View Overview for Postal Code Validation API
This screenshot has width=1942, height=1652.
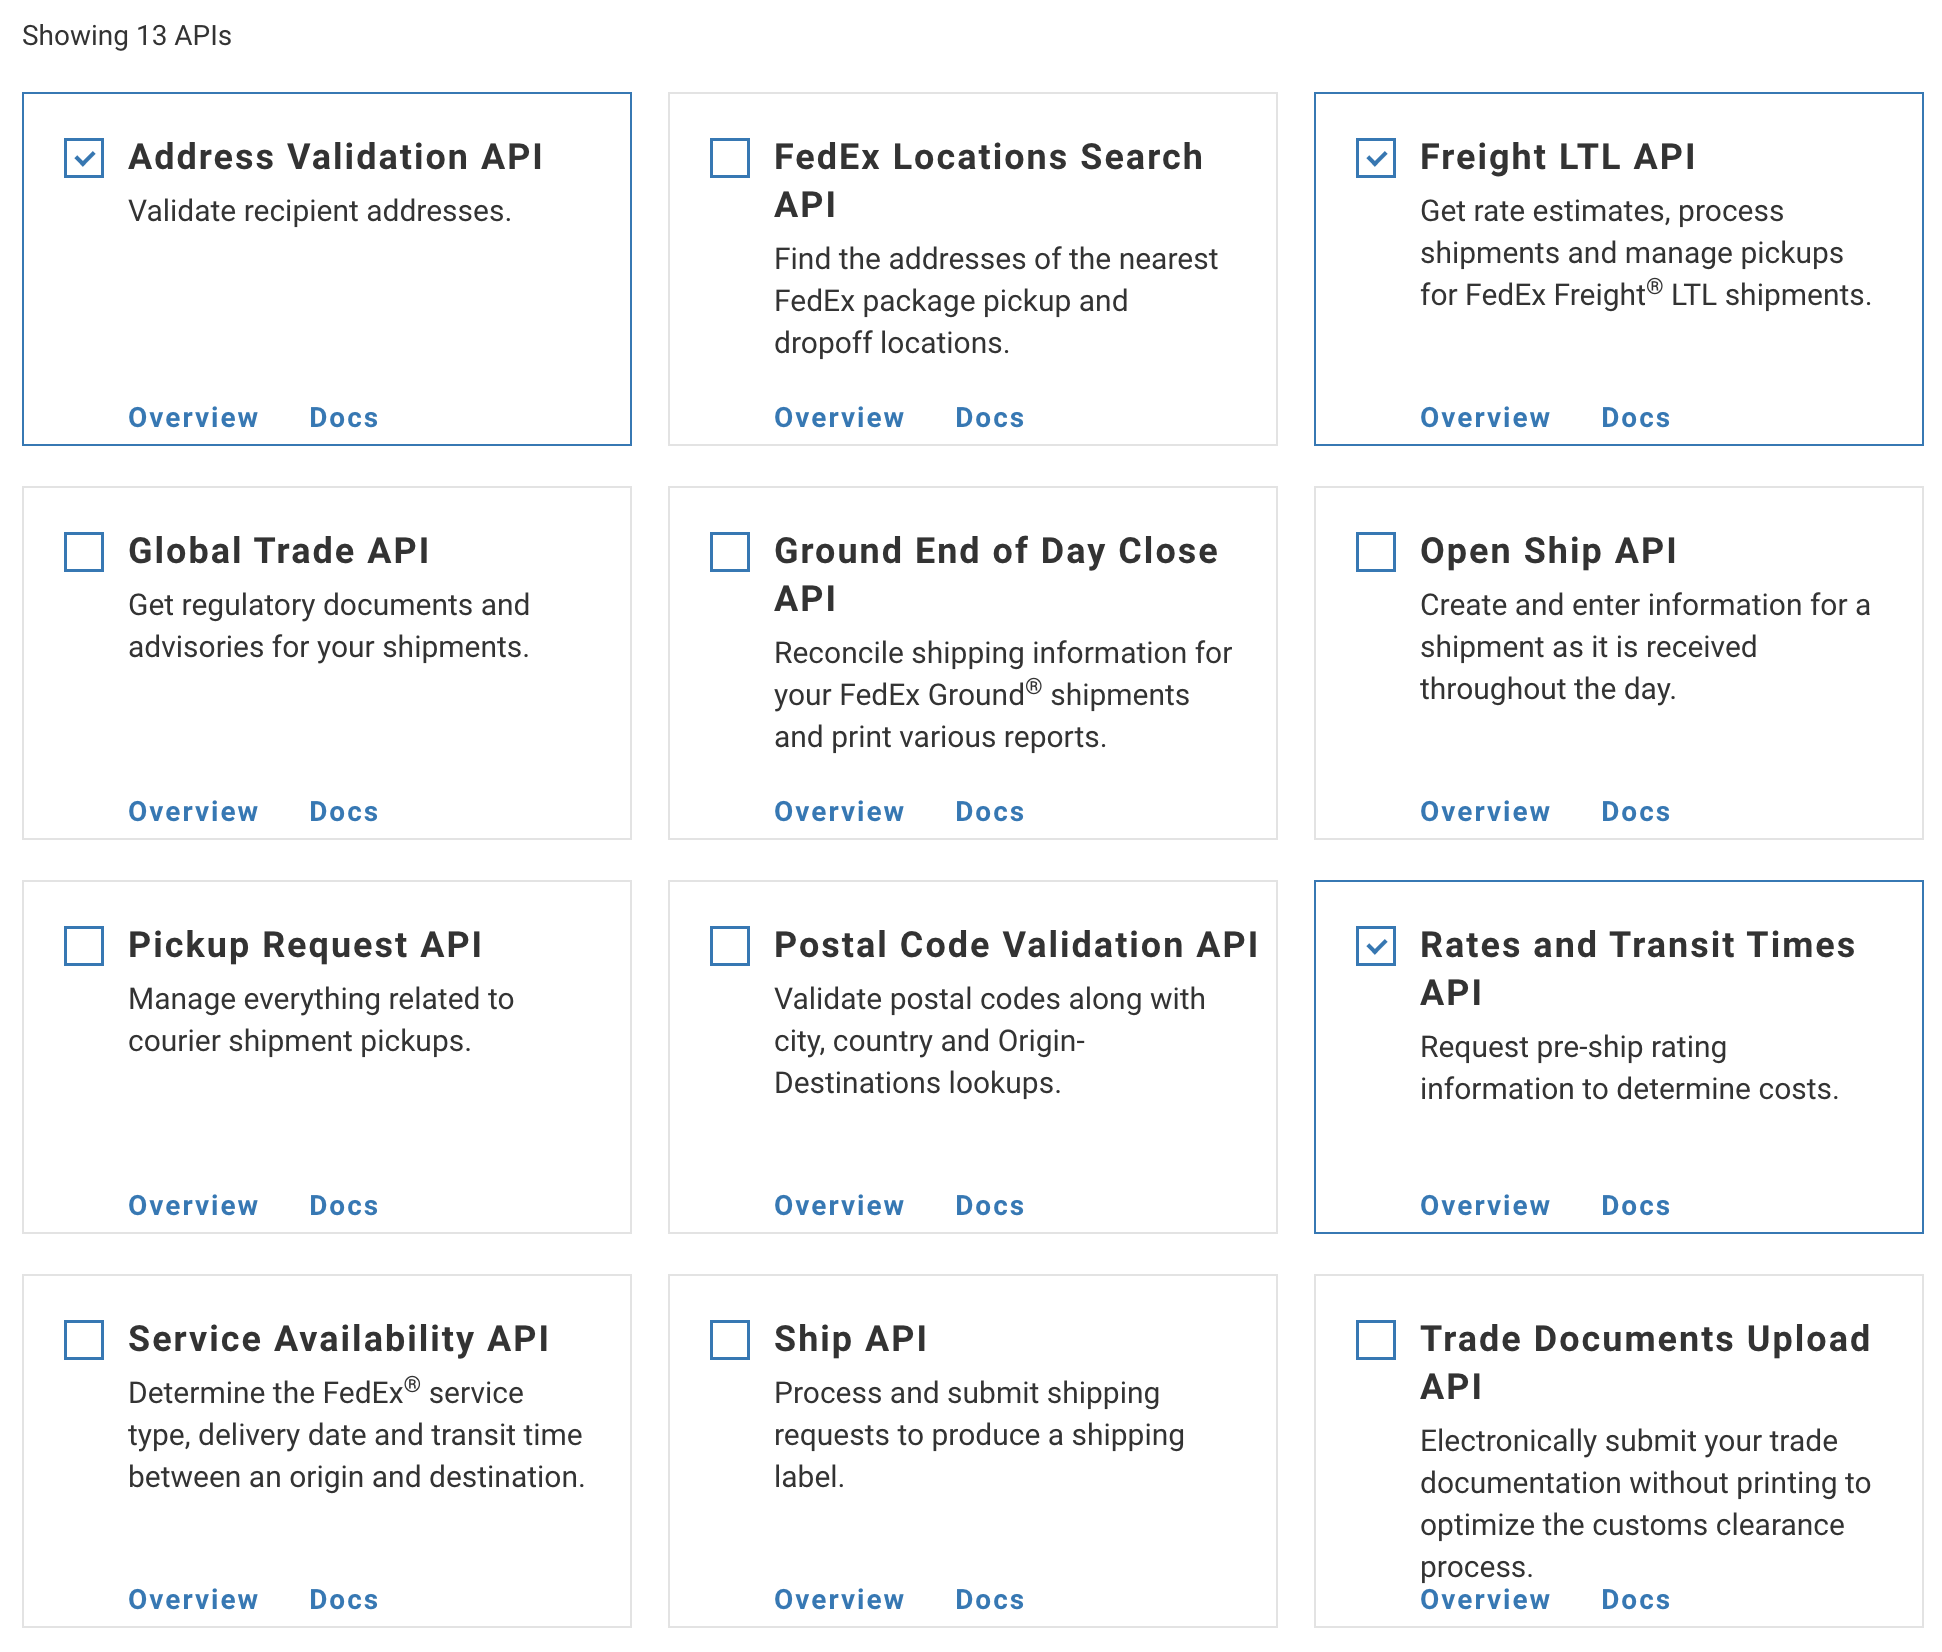click(x=839, y=1206)
